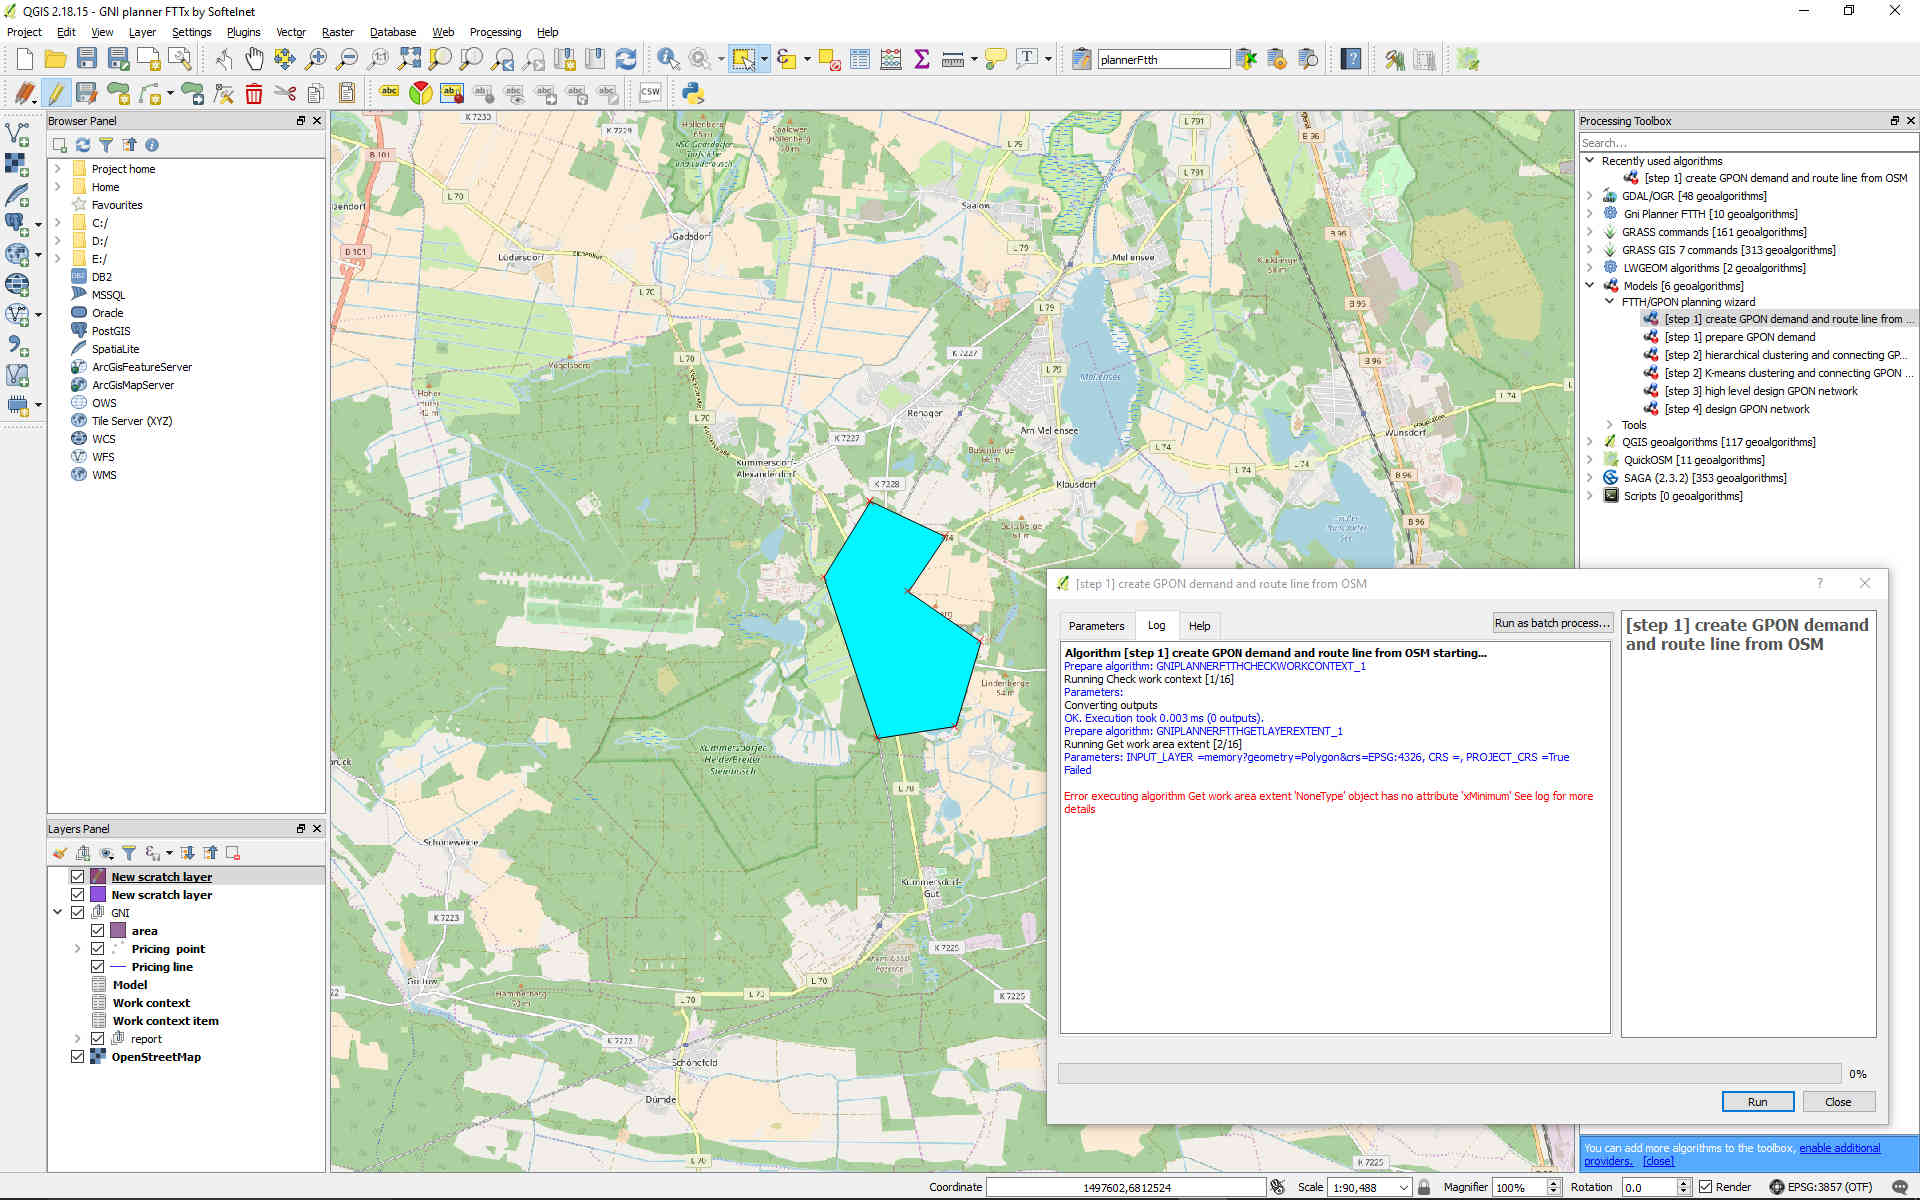Show statistical summary sigma icon
1920x1200 pixels.
pyautogui.click(x=922, y=60)
